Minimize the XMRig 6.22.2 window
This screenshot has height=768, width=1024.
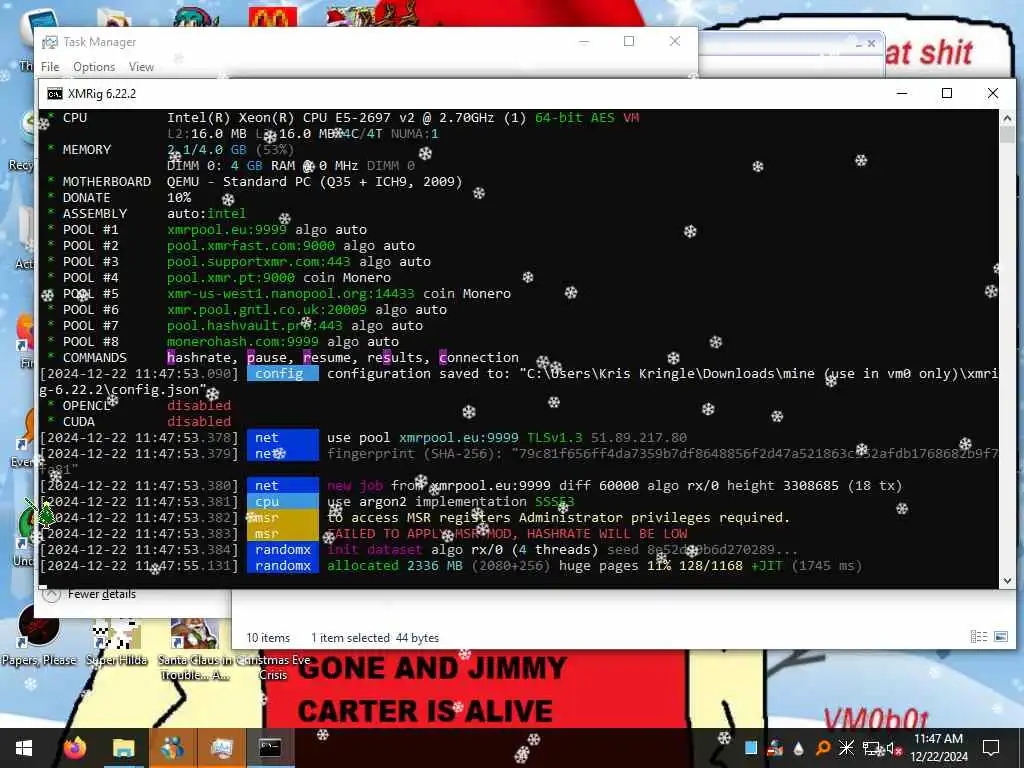[x=902, y=93]
